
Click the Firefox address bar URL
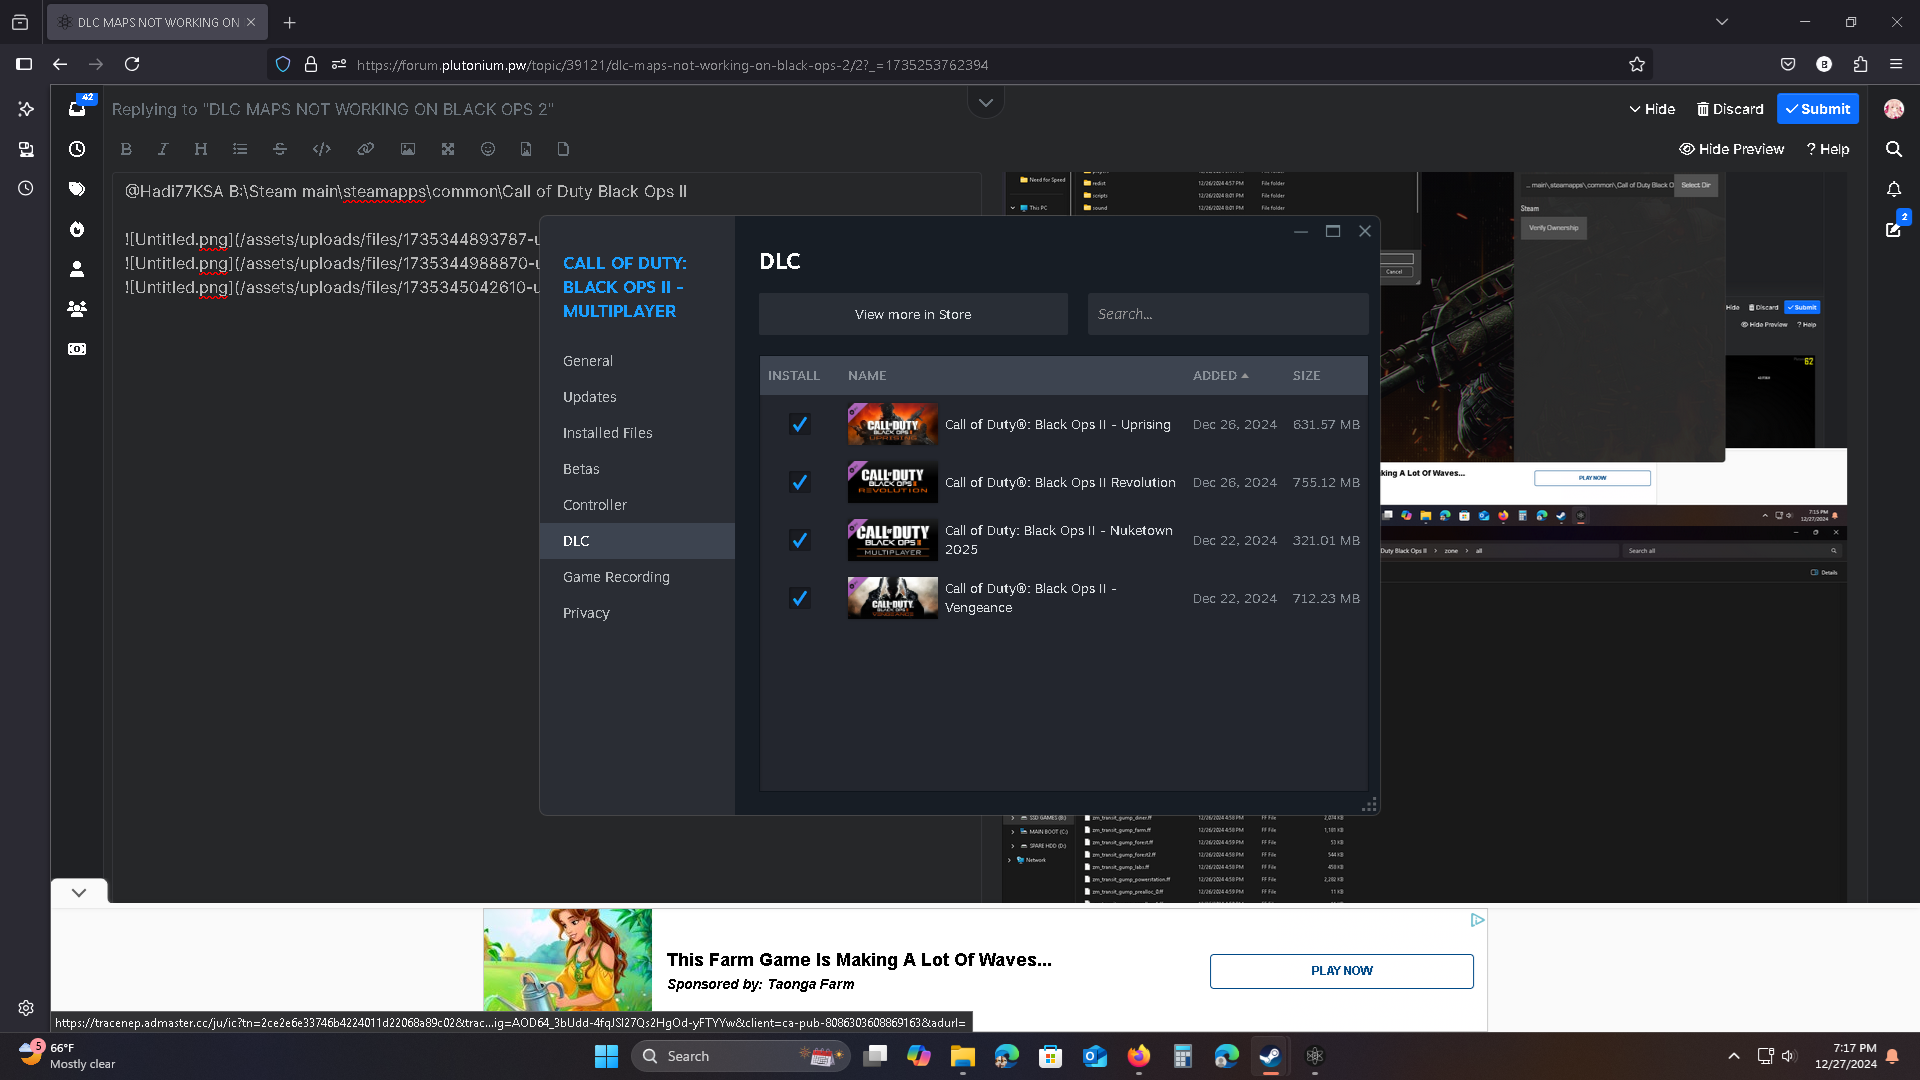(x=672, y=65)
